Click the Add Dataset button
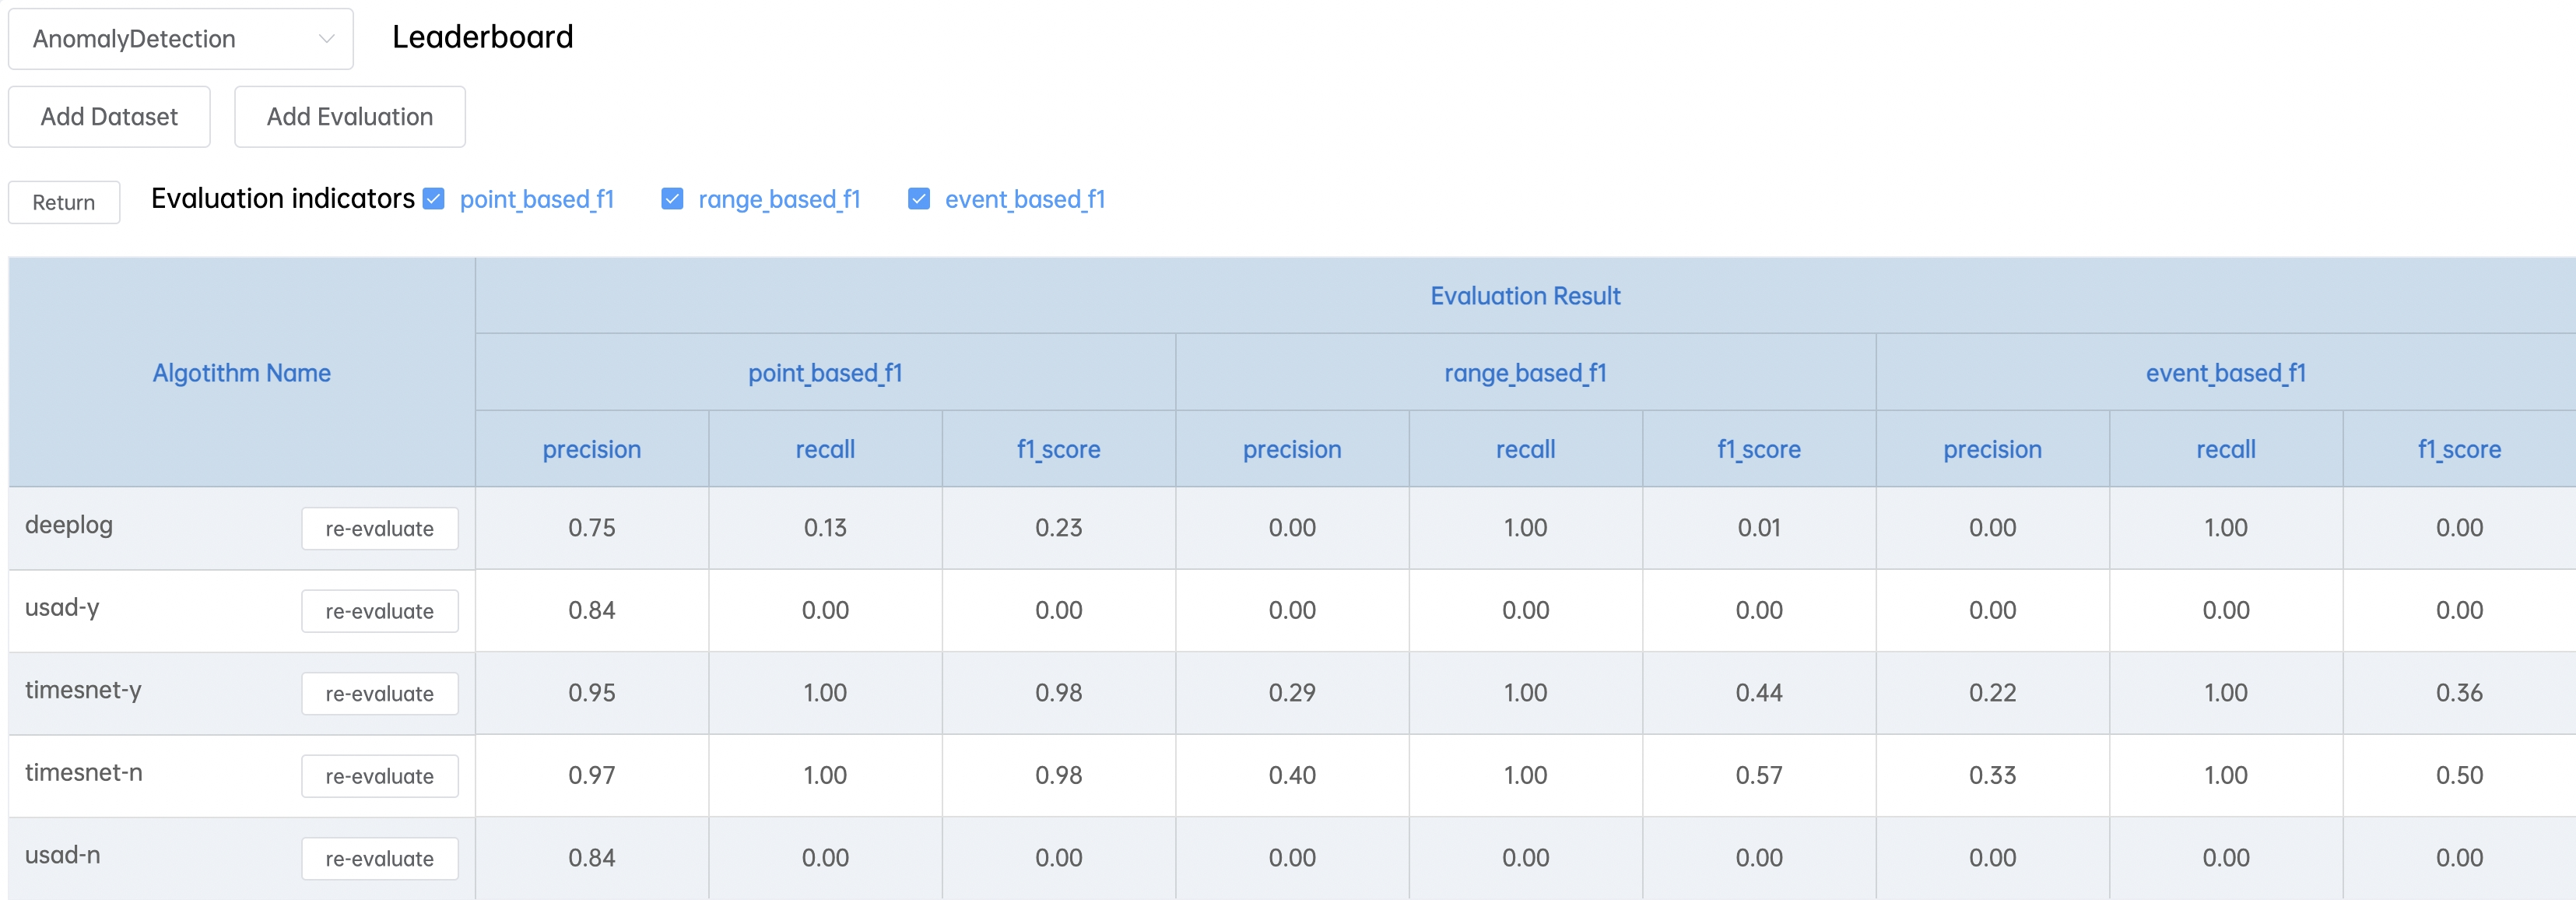This screenshot has width=2576, height=900. tap(109, 117)
